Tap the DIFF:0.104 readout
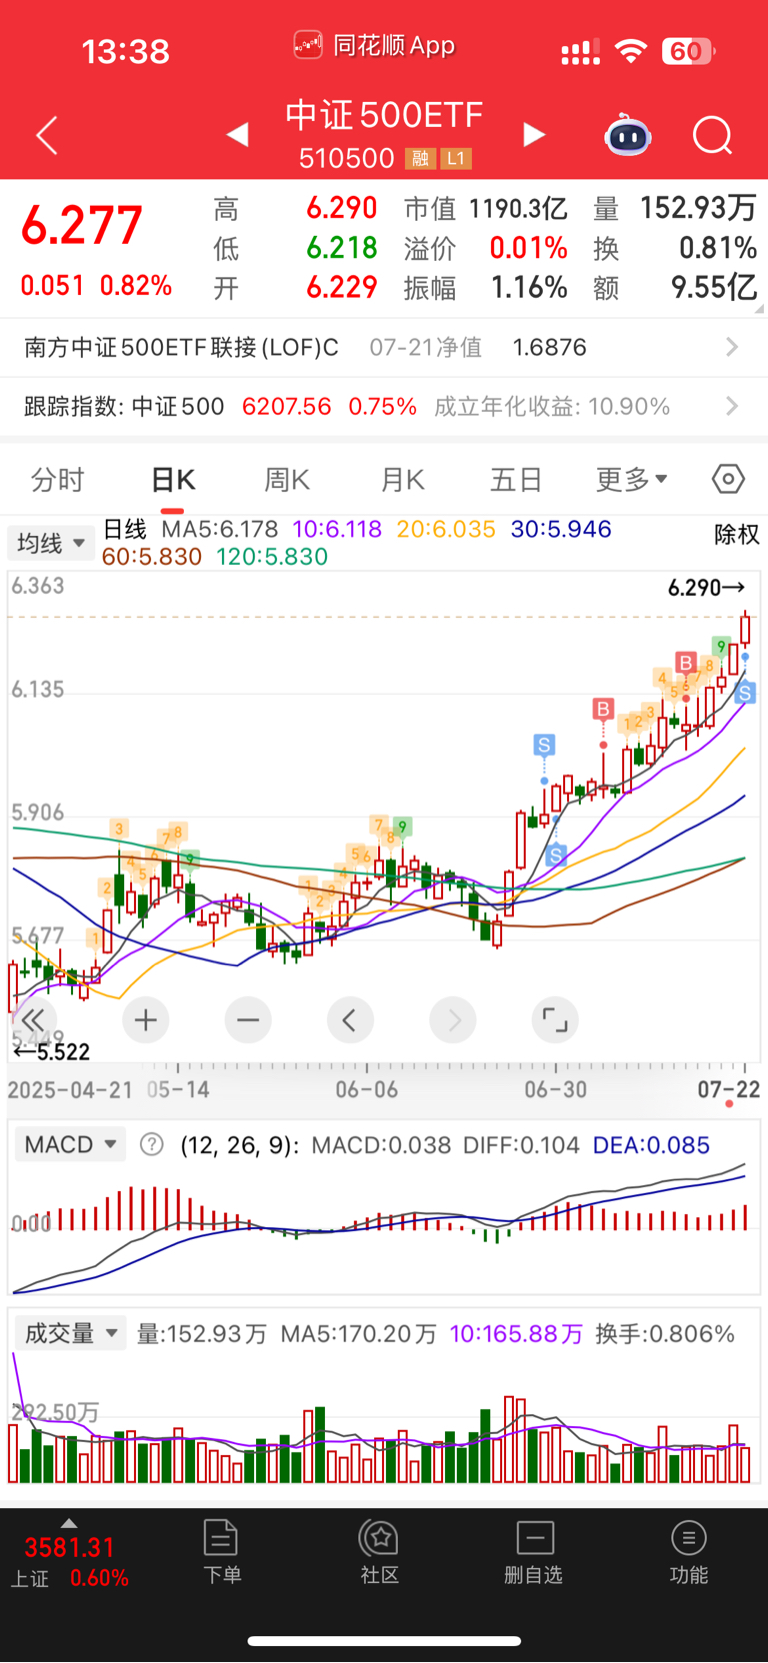 [x=521, y=1145]
